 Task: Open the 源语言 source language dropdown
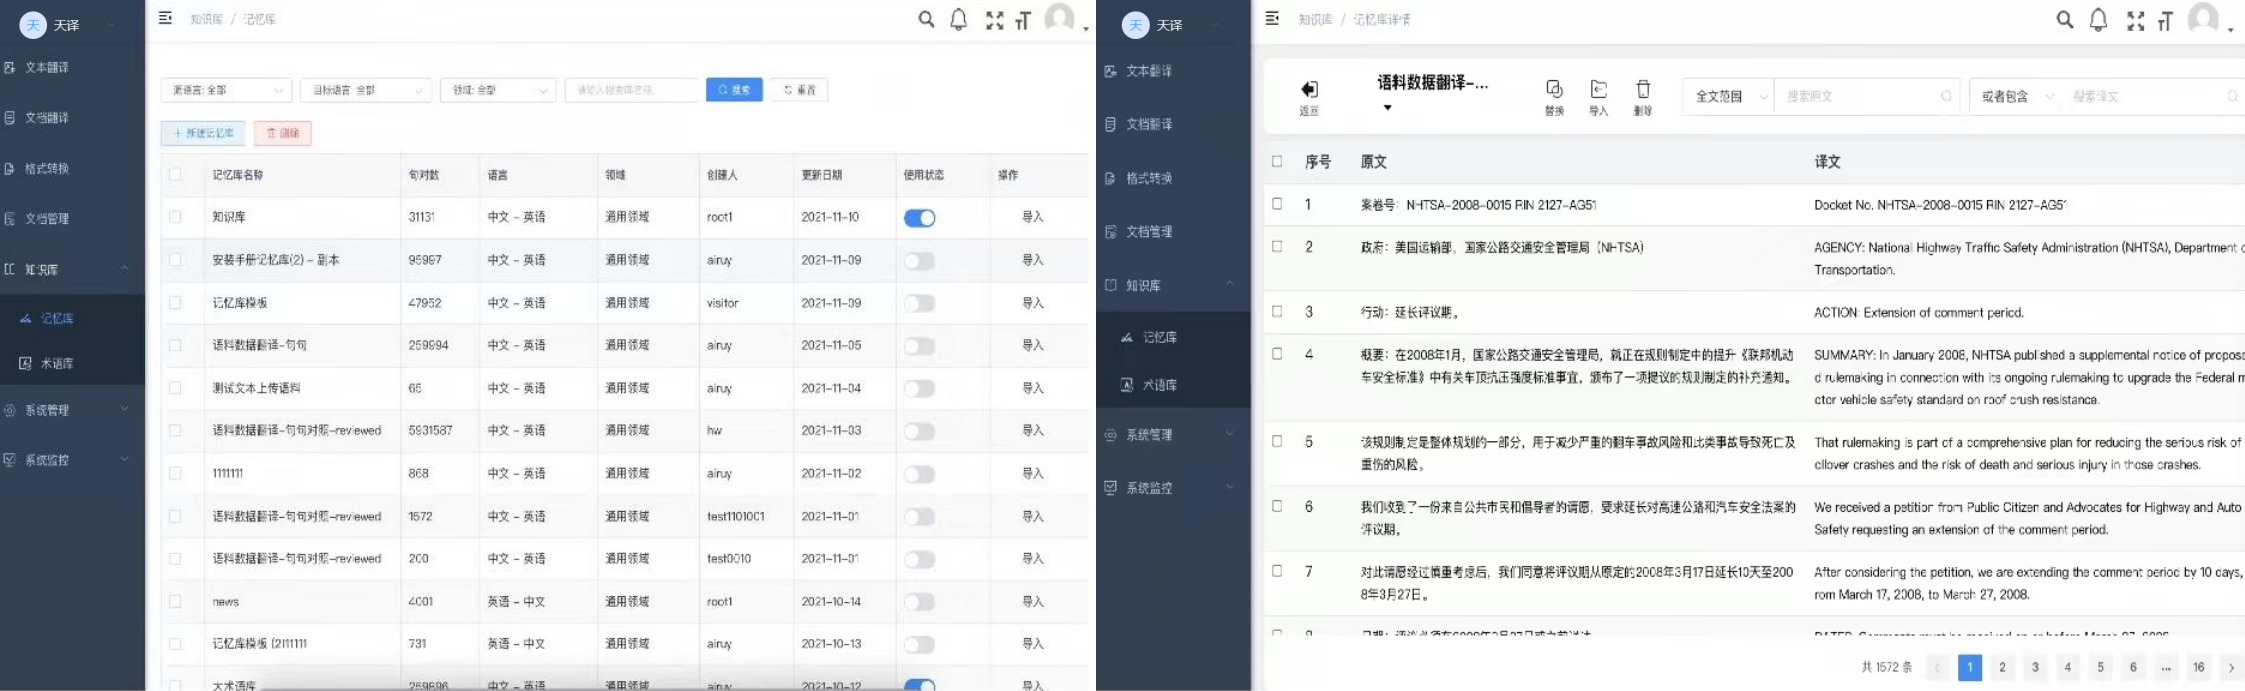(226, 90)
